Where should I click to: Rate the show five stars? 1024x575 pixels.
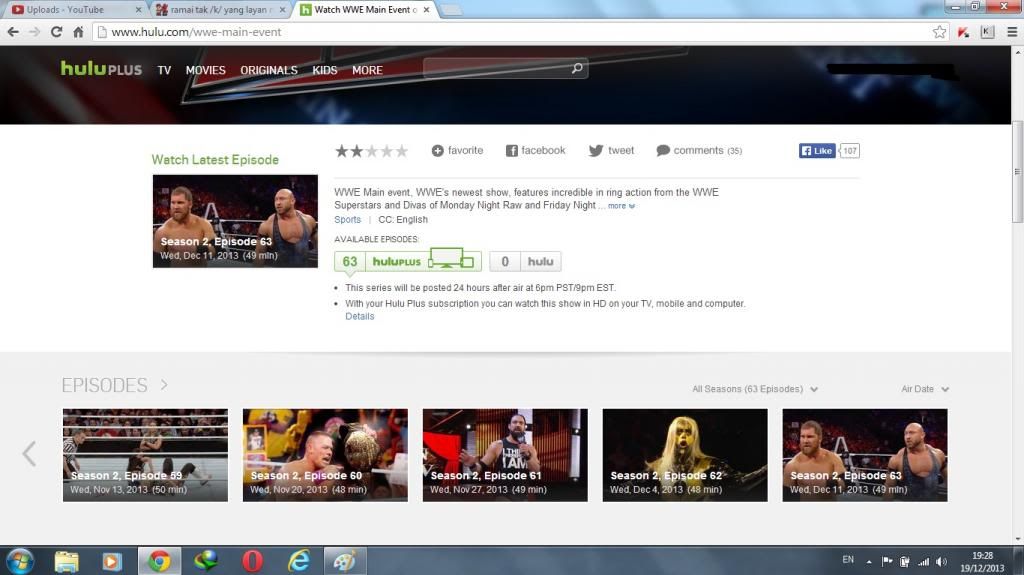click(x=402, y=151)
